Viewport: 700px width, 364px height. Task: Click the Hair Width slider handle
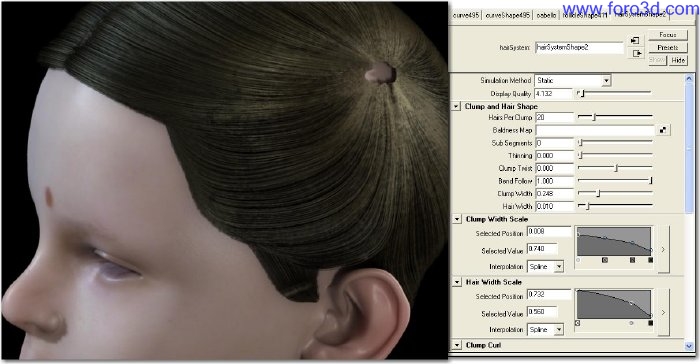[588, 206]
